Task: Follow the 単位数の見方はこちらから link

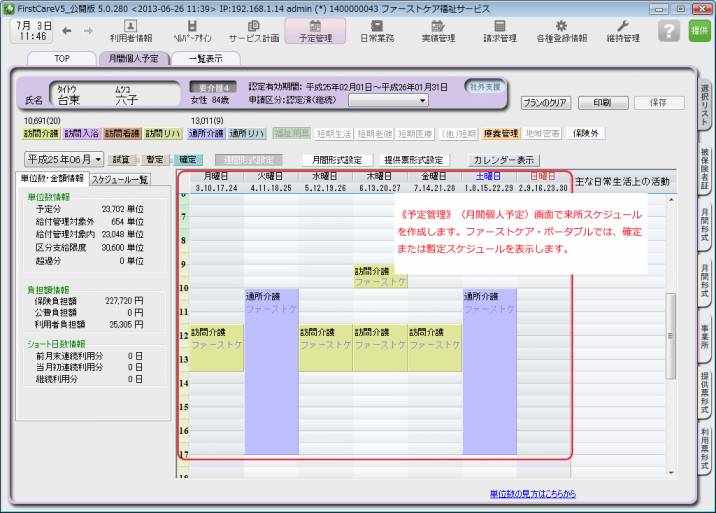Action: [x=532, y=494]
